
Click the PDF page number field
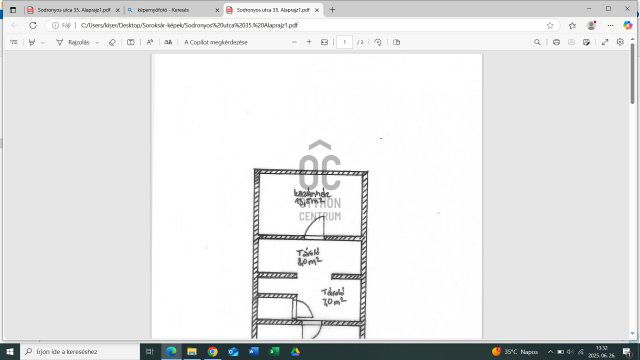pyautogui.click(x=344, y=42)
